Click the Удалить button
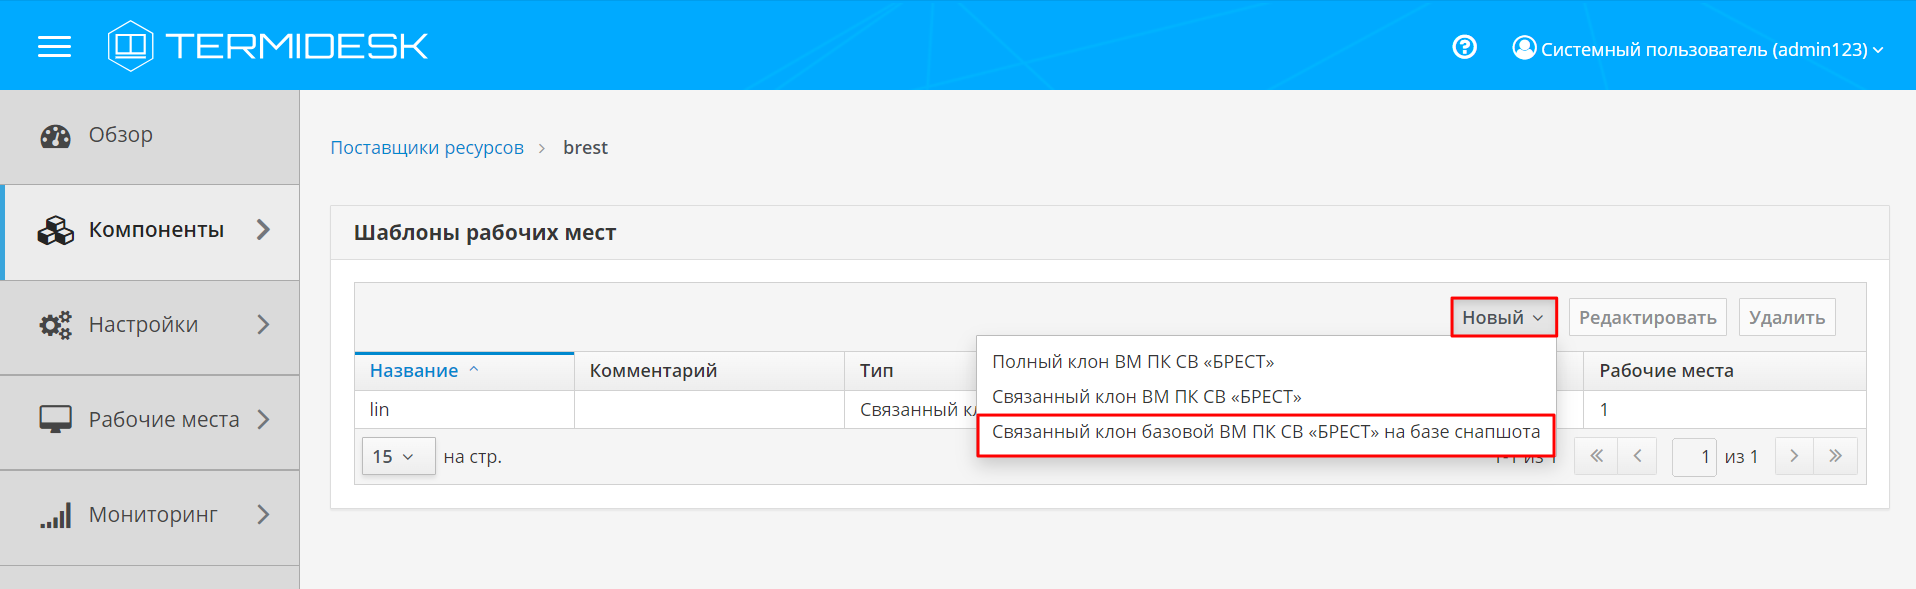1916x589 pixels. click(1787, 317)
